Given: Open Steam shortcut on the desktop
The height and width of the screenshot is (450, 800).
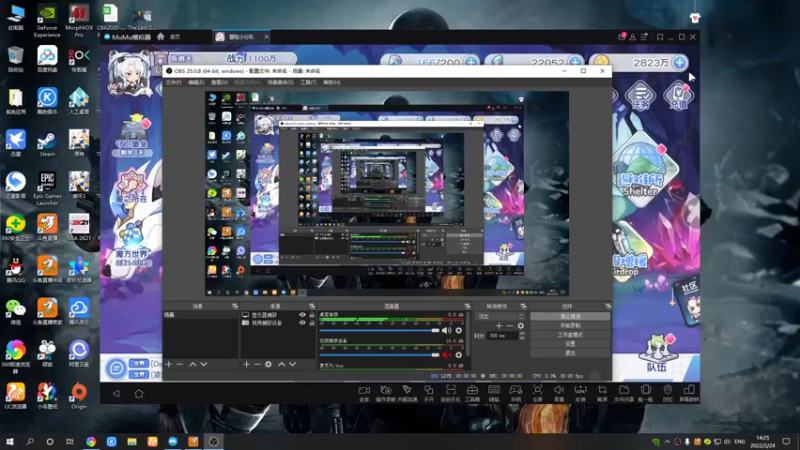Looking at the screenshot, I should (x=47, y=143).
